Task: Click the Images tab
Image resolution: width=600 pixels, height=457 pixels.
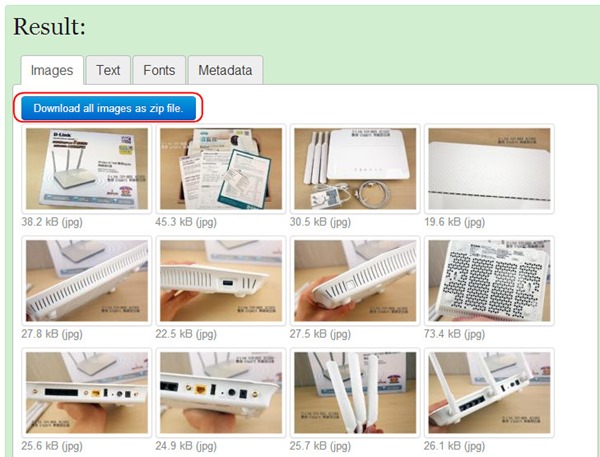Action: tap(52, 70)
